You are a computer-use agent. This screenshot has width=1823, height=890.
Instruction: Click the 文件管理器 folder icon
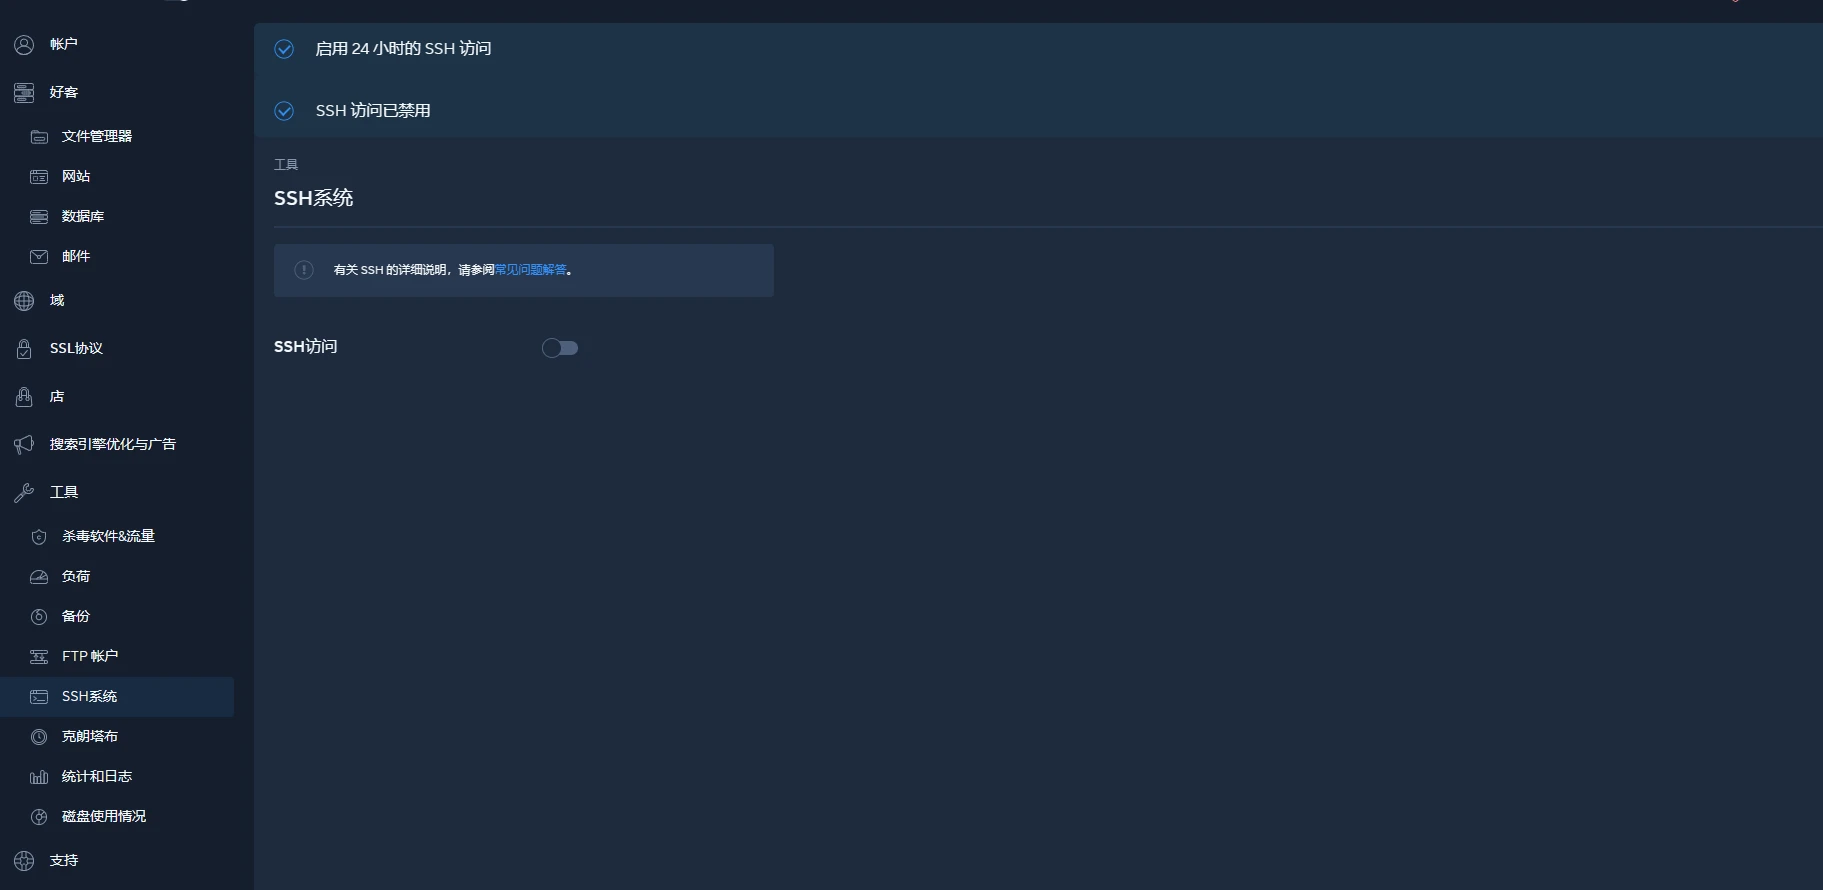[x=39, y=137]
